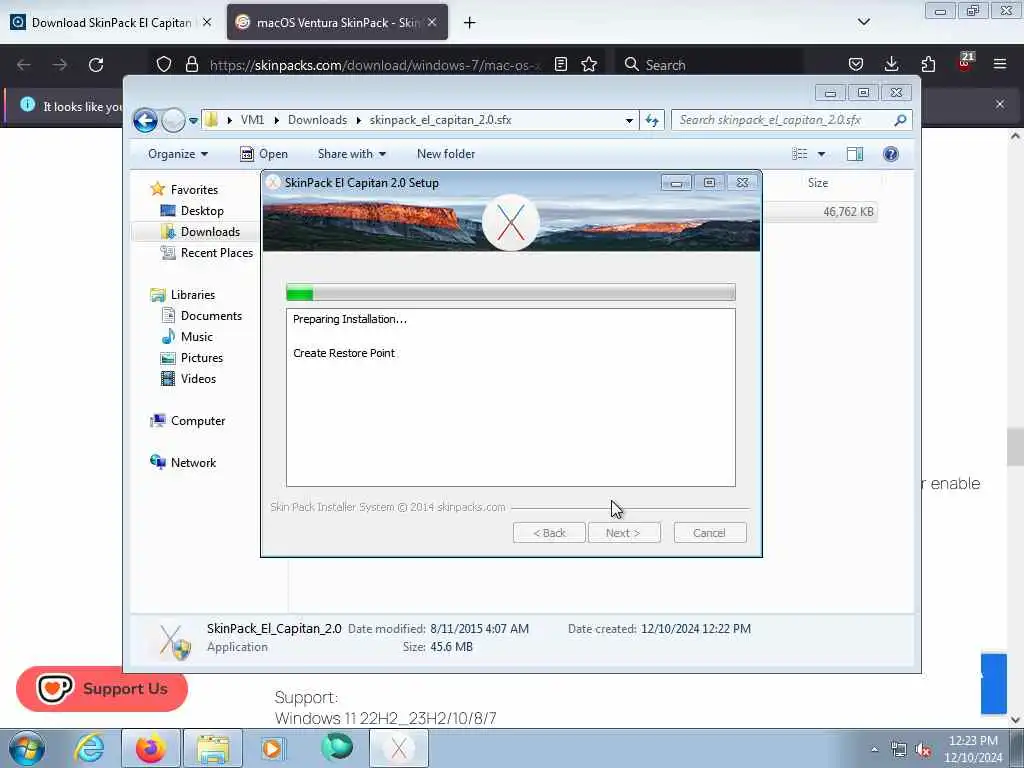Open Explorer recent pages dropdown arrow
1024x768 pixels.
pos(193,121)
